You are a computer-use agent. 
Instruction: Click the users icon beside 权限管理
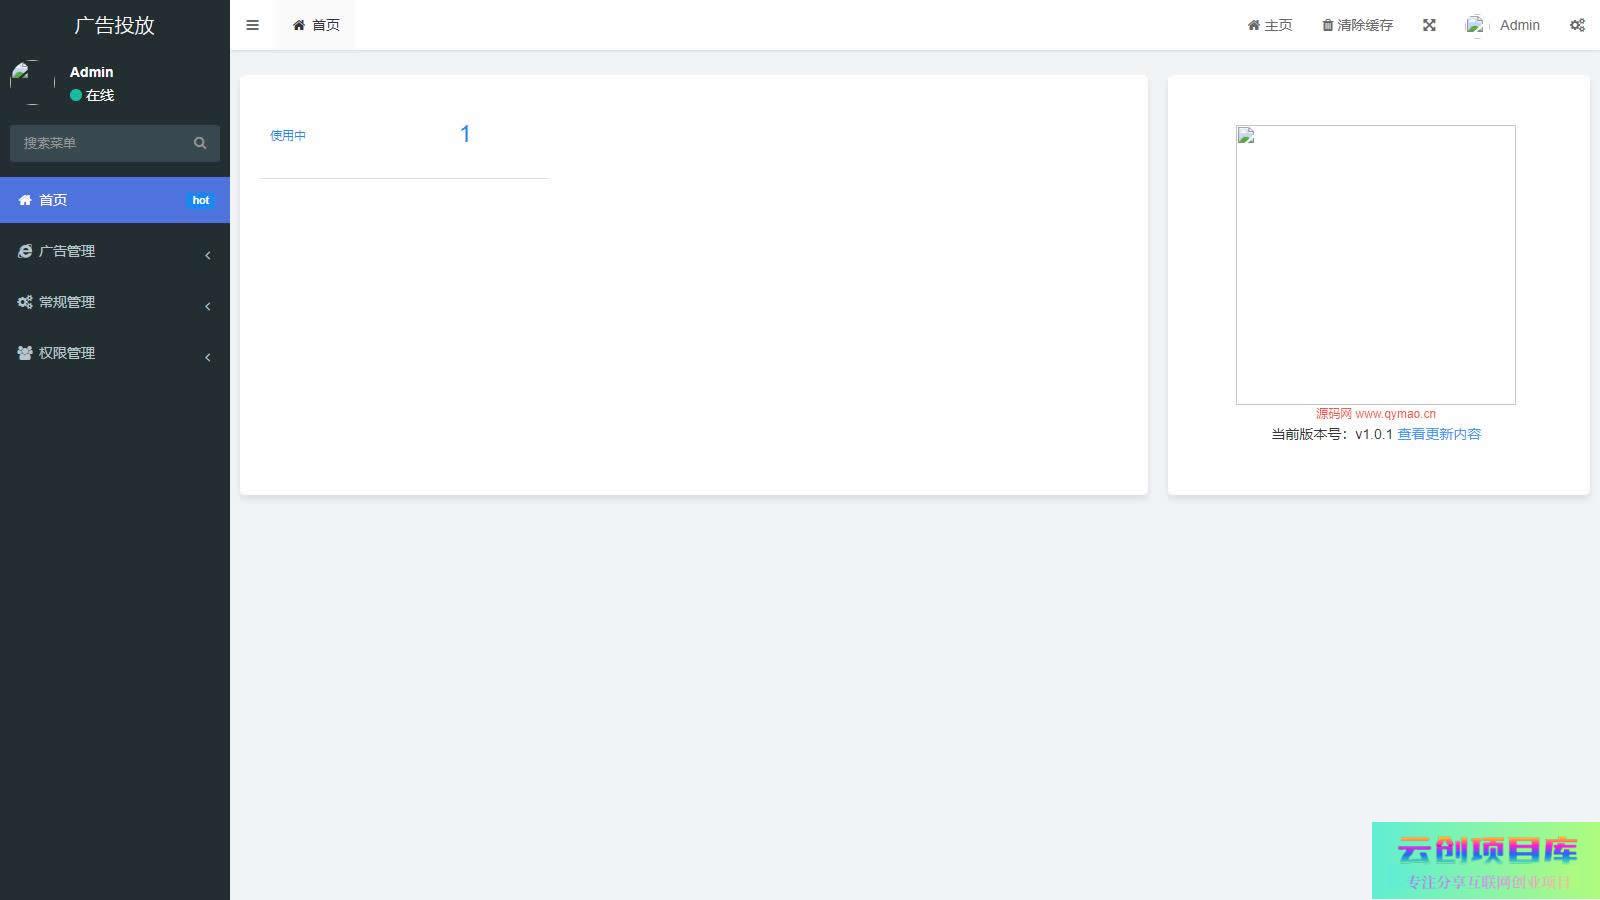pyautogui.click(x=25, y=353)
